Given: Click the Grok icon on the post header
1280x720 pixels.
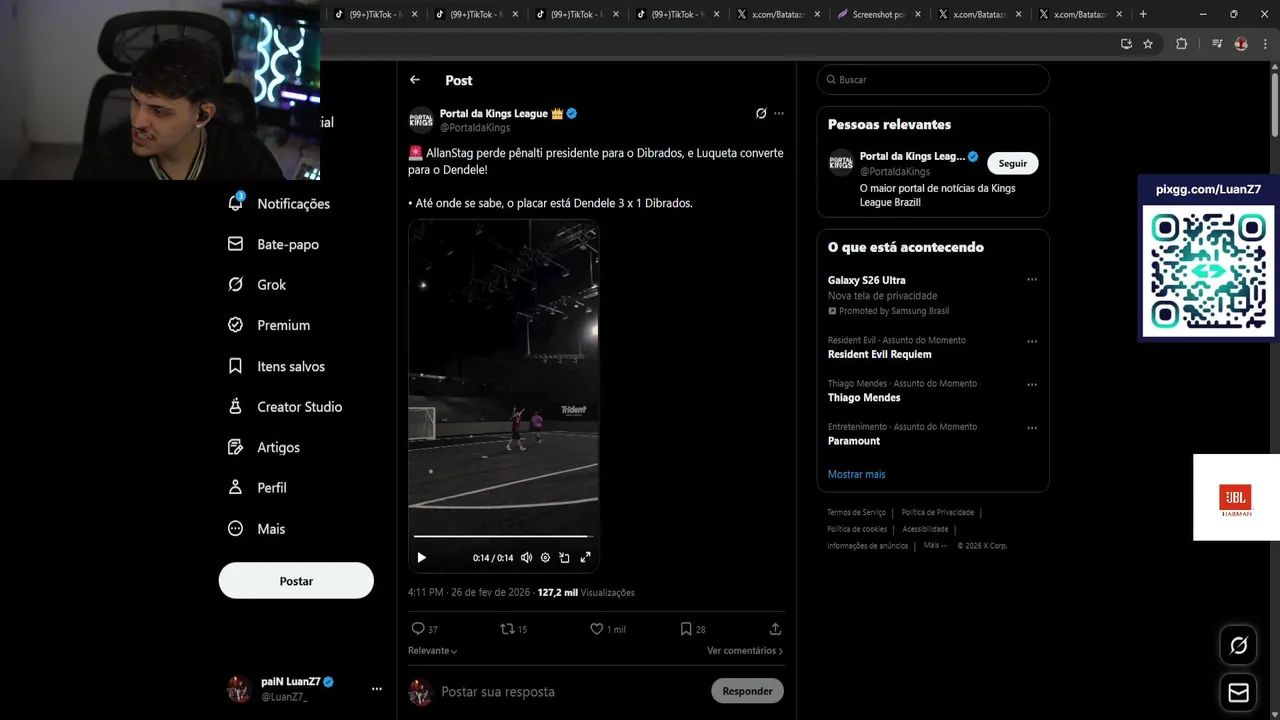Looking at the screenshot, I should pyautogui.click(x=761, y=114).
